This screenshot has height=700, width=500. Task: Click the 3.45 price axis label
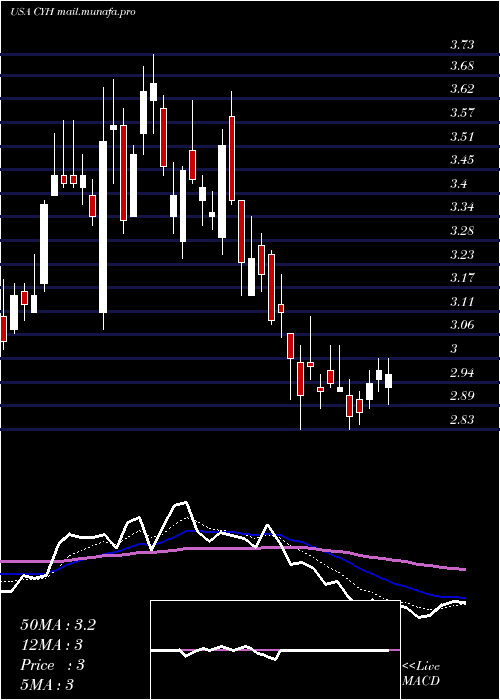pyautogui.click(x=462, y=160)
